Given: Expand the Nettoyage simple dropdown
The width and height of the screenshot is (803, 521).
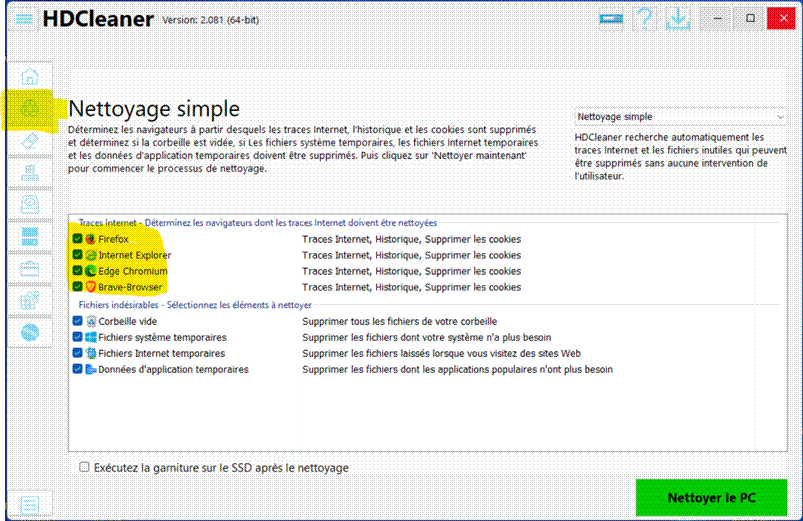Looking at the screenshot, I should (x=680, y=117).
